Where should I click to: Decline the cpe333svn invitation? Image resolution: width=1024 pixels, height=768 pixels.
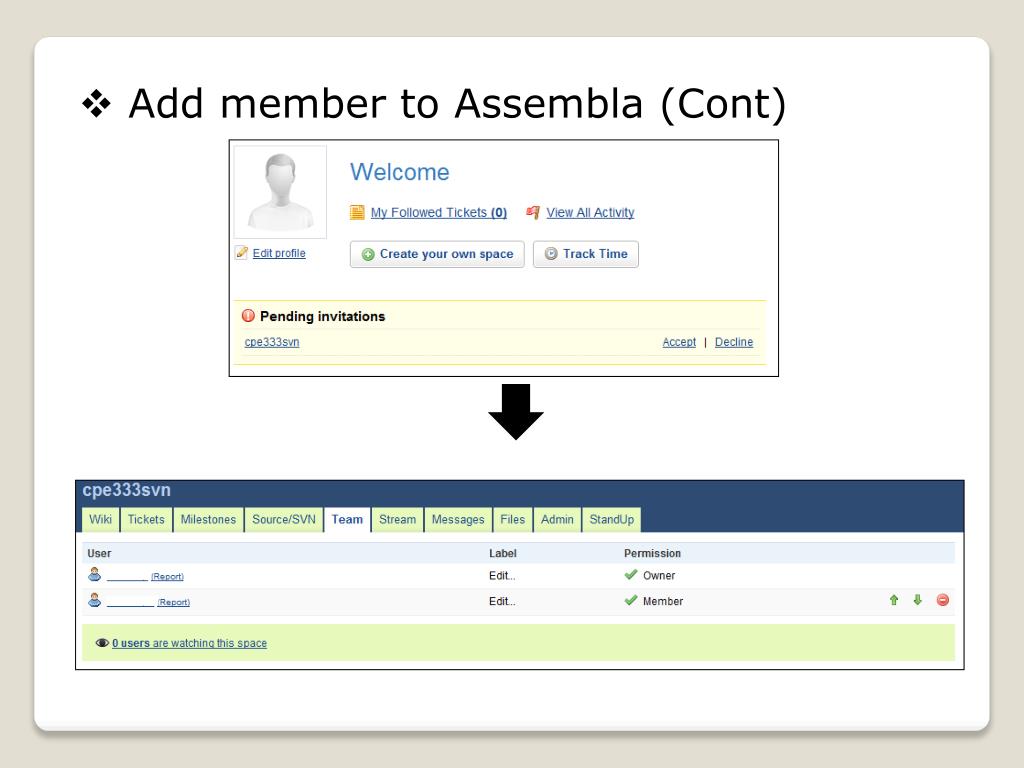tap(734, 342)
